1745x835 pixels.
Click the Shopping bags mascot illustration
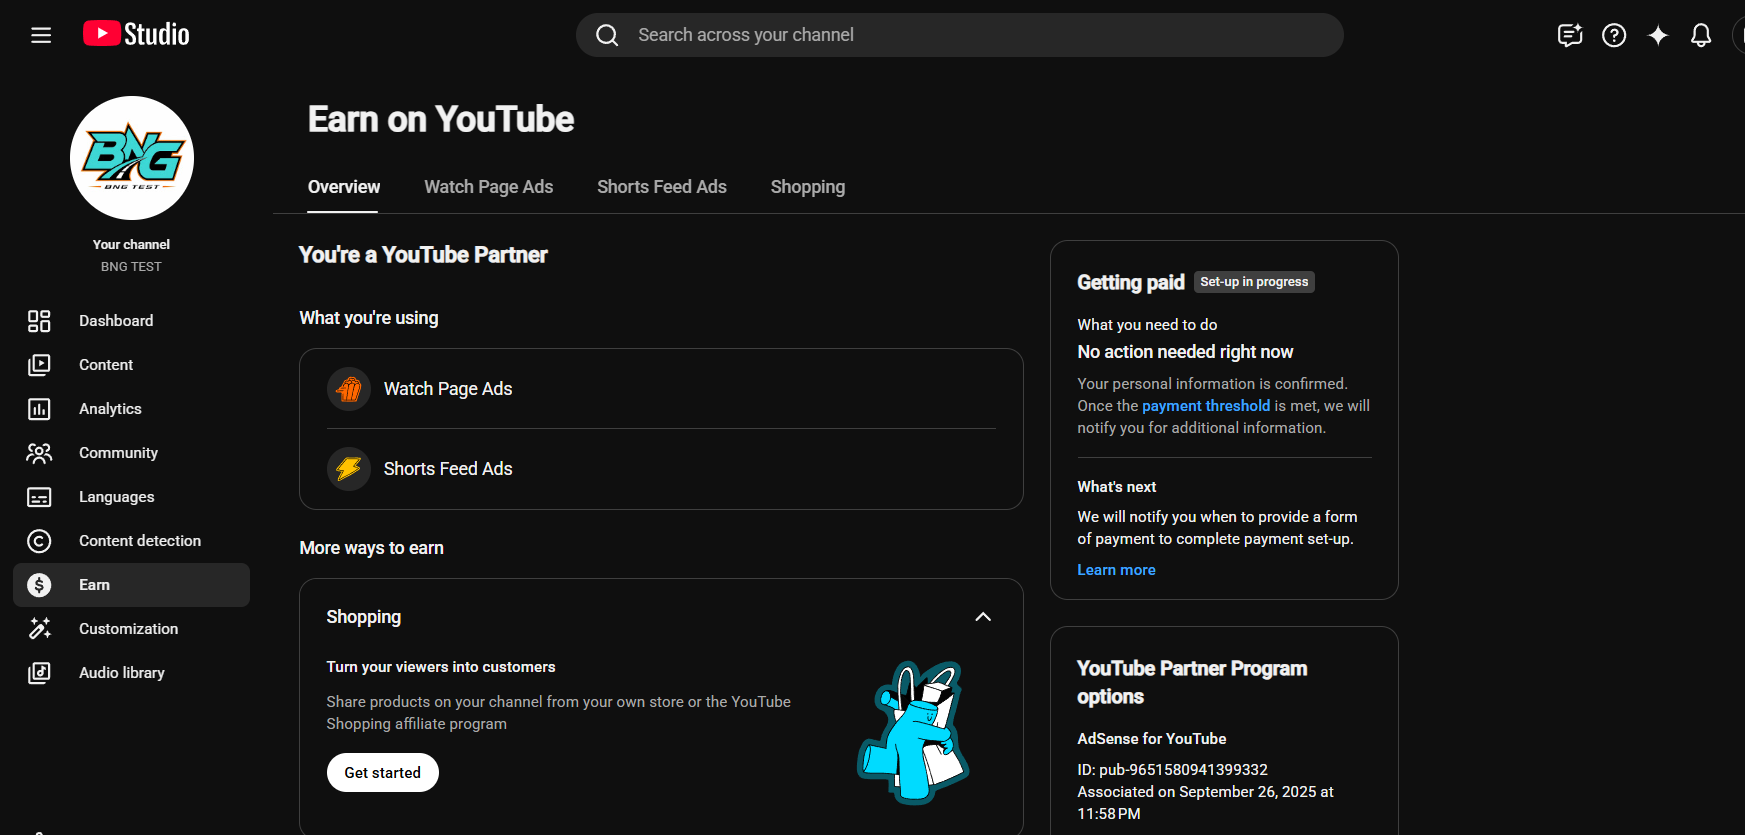tap(914, 732)
